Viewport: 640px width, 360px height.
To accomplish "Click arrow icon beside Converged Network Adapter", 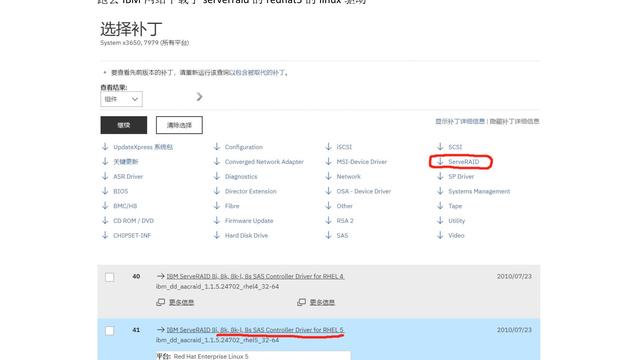I will pos(217,161).
